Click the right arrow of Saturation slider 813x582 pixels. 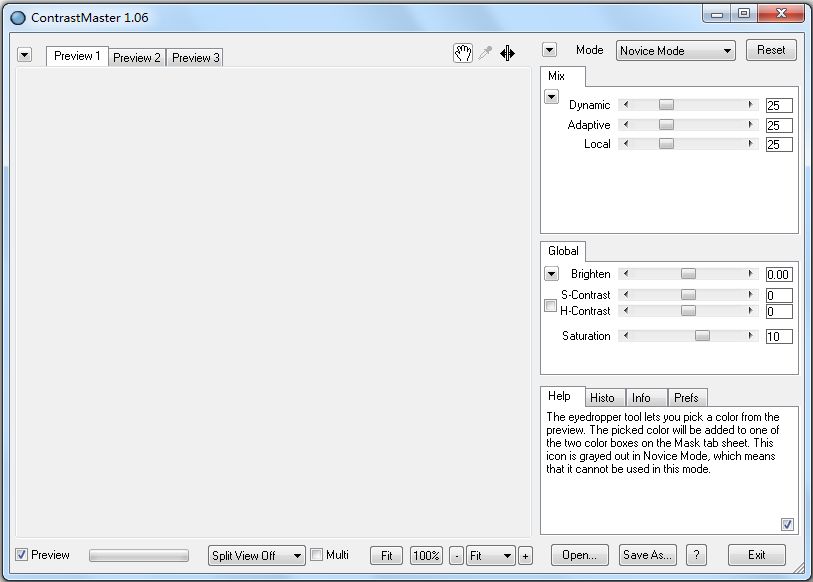click(750, 336)
